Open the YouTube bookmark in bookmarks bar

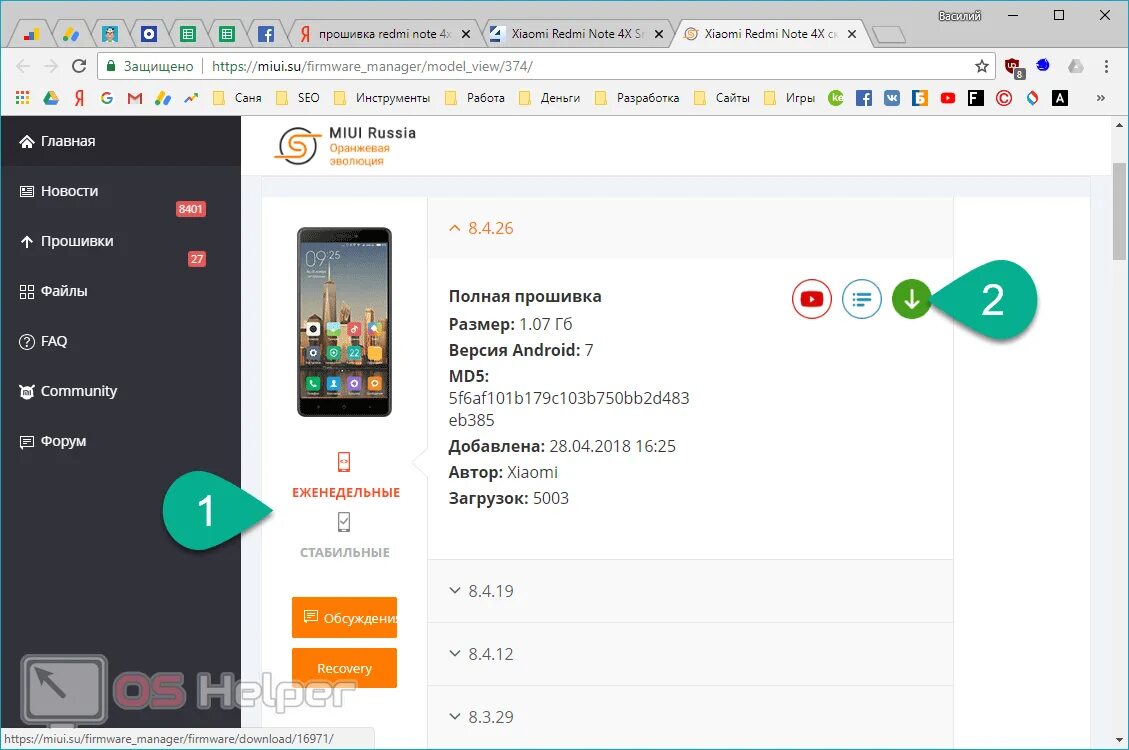(948, 98)
